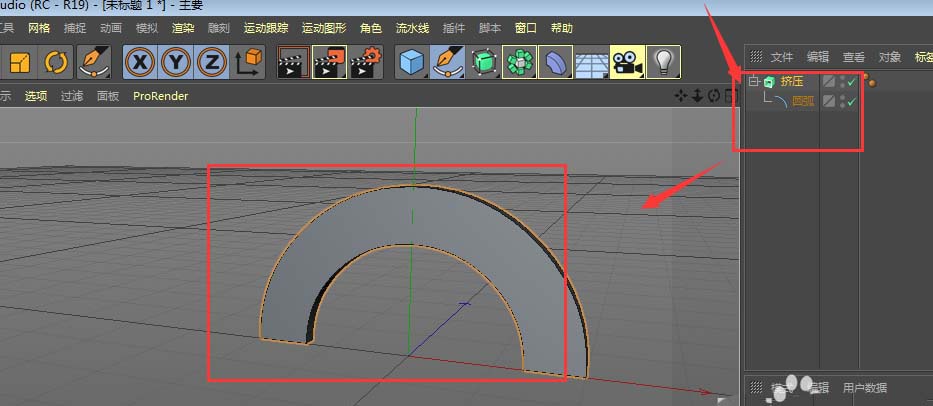Image resolution: width=933 pixels, height=406 pixels.
Task: Add a light with the bulb icon
Action: point(661,63)
